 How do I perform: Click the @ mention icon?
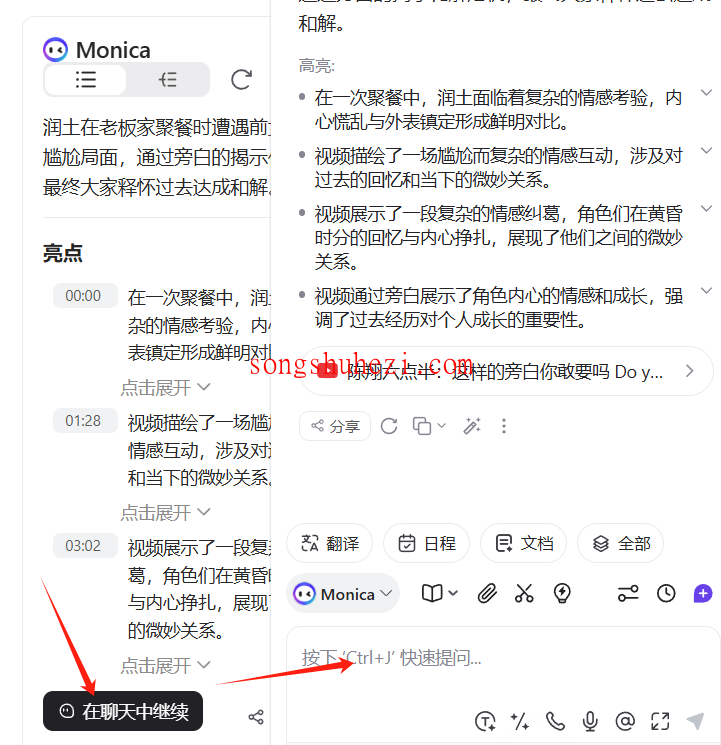[x=625, y=721]
